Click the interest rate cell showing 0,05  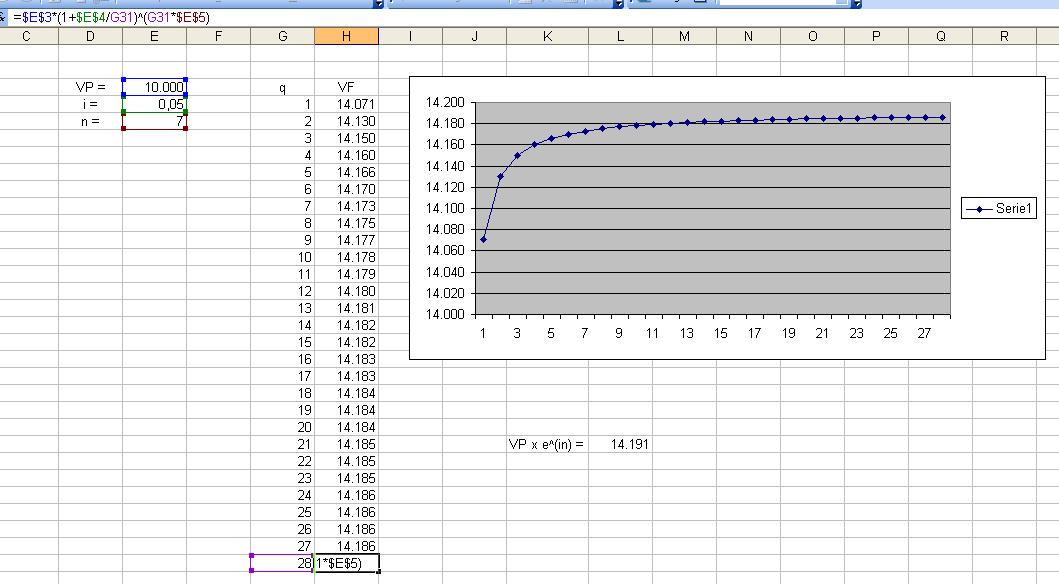[154, 104]
